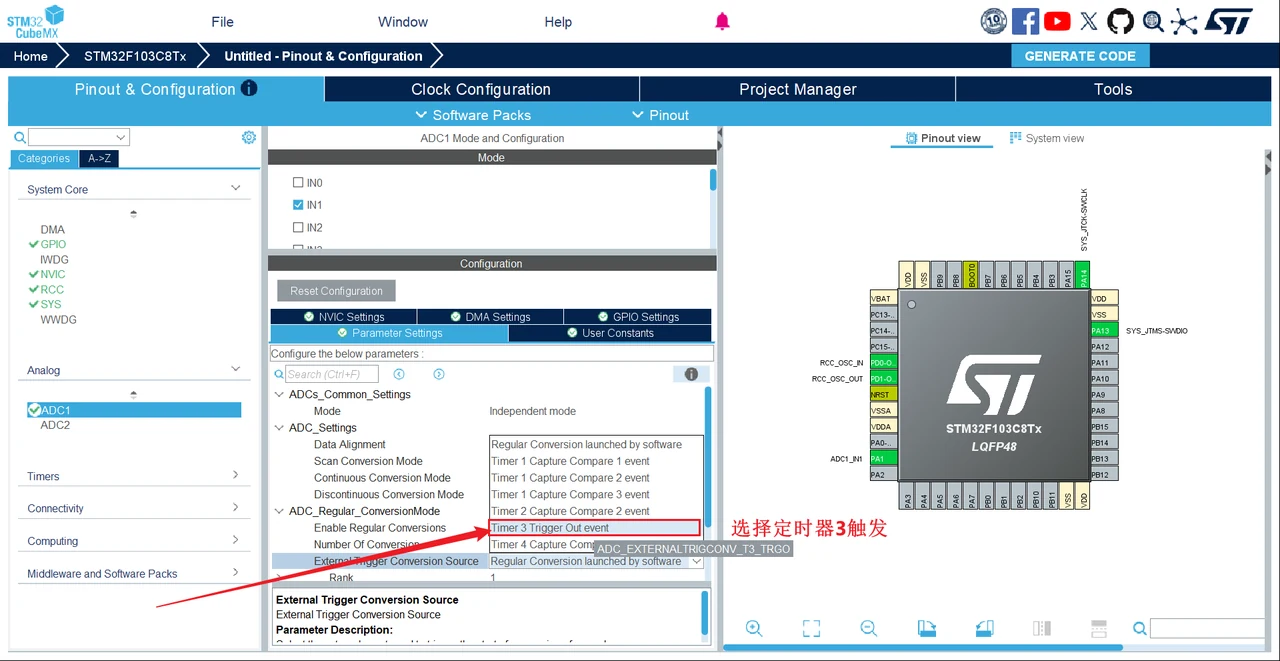The image size is (1280, 661).
Task: Open the YouTube icon link
Action: click(x=1057, y=21)
